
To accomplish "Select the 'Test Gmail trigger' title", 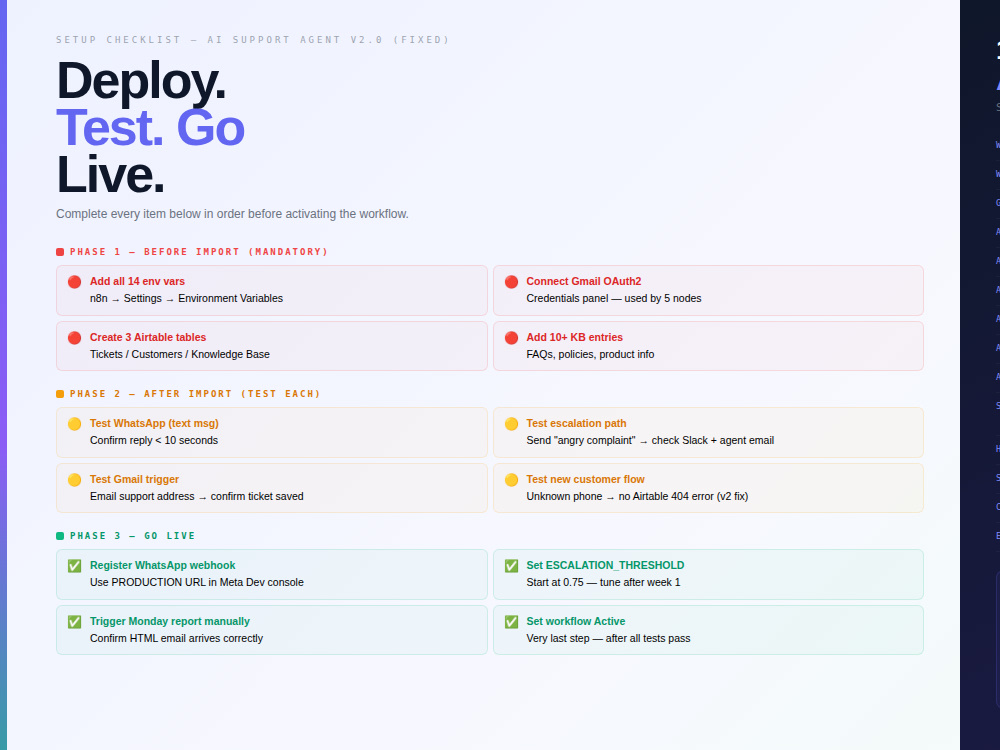I will click(x=135, y=480).
